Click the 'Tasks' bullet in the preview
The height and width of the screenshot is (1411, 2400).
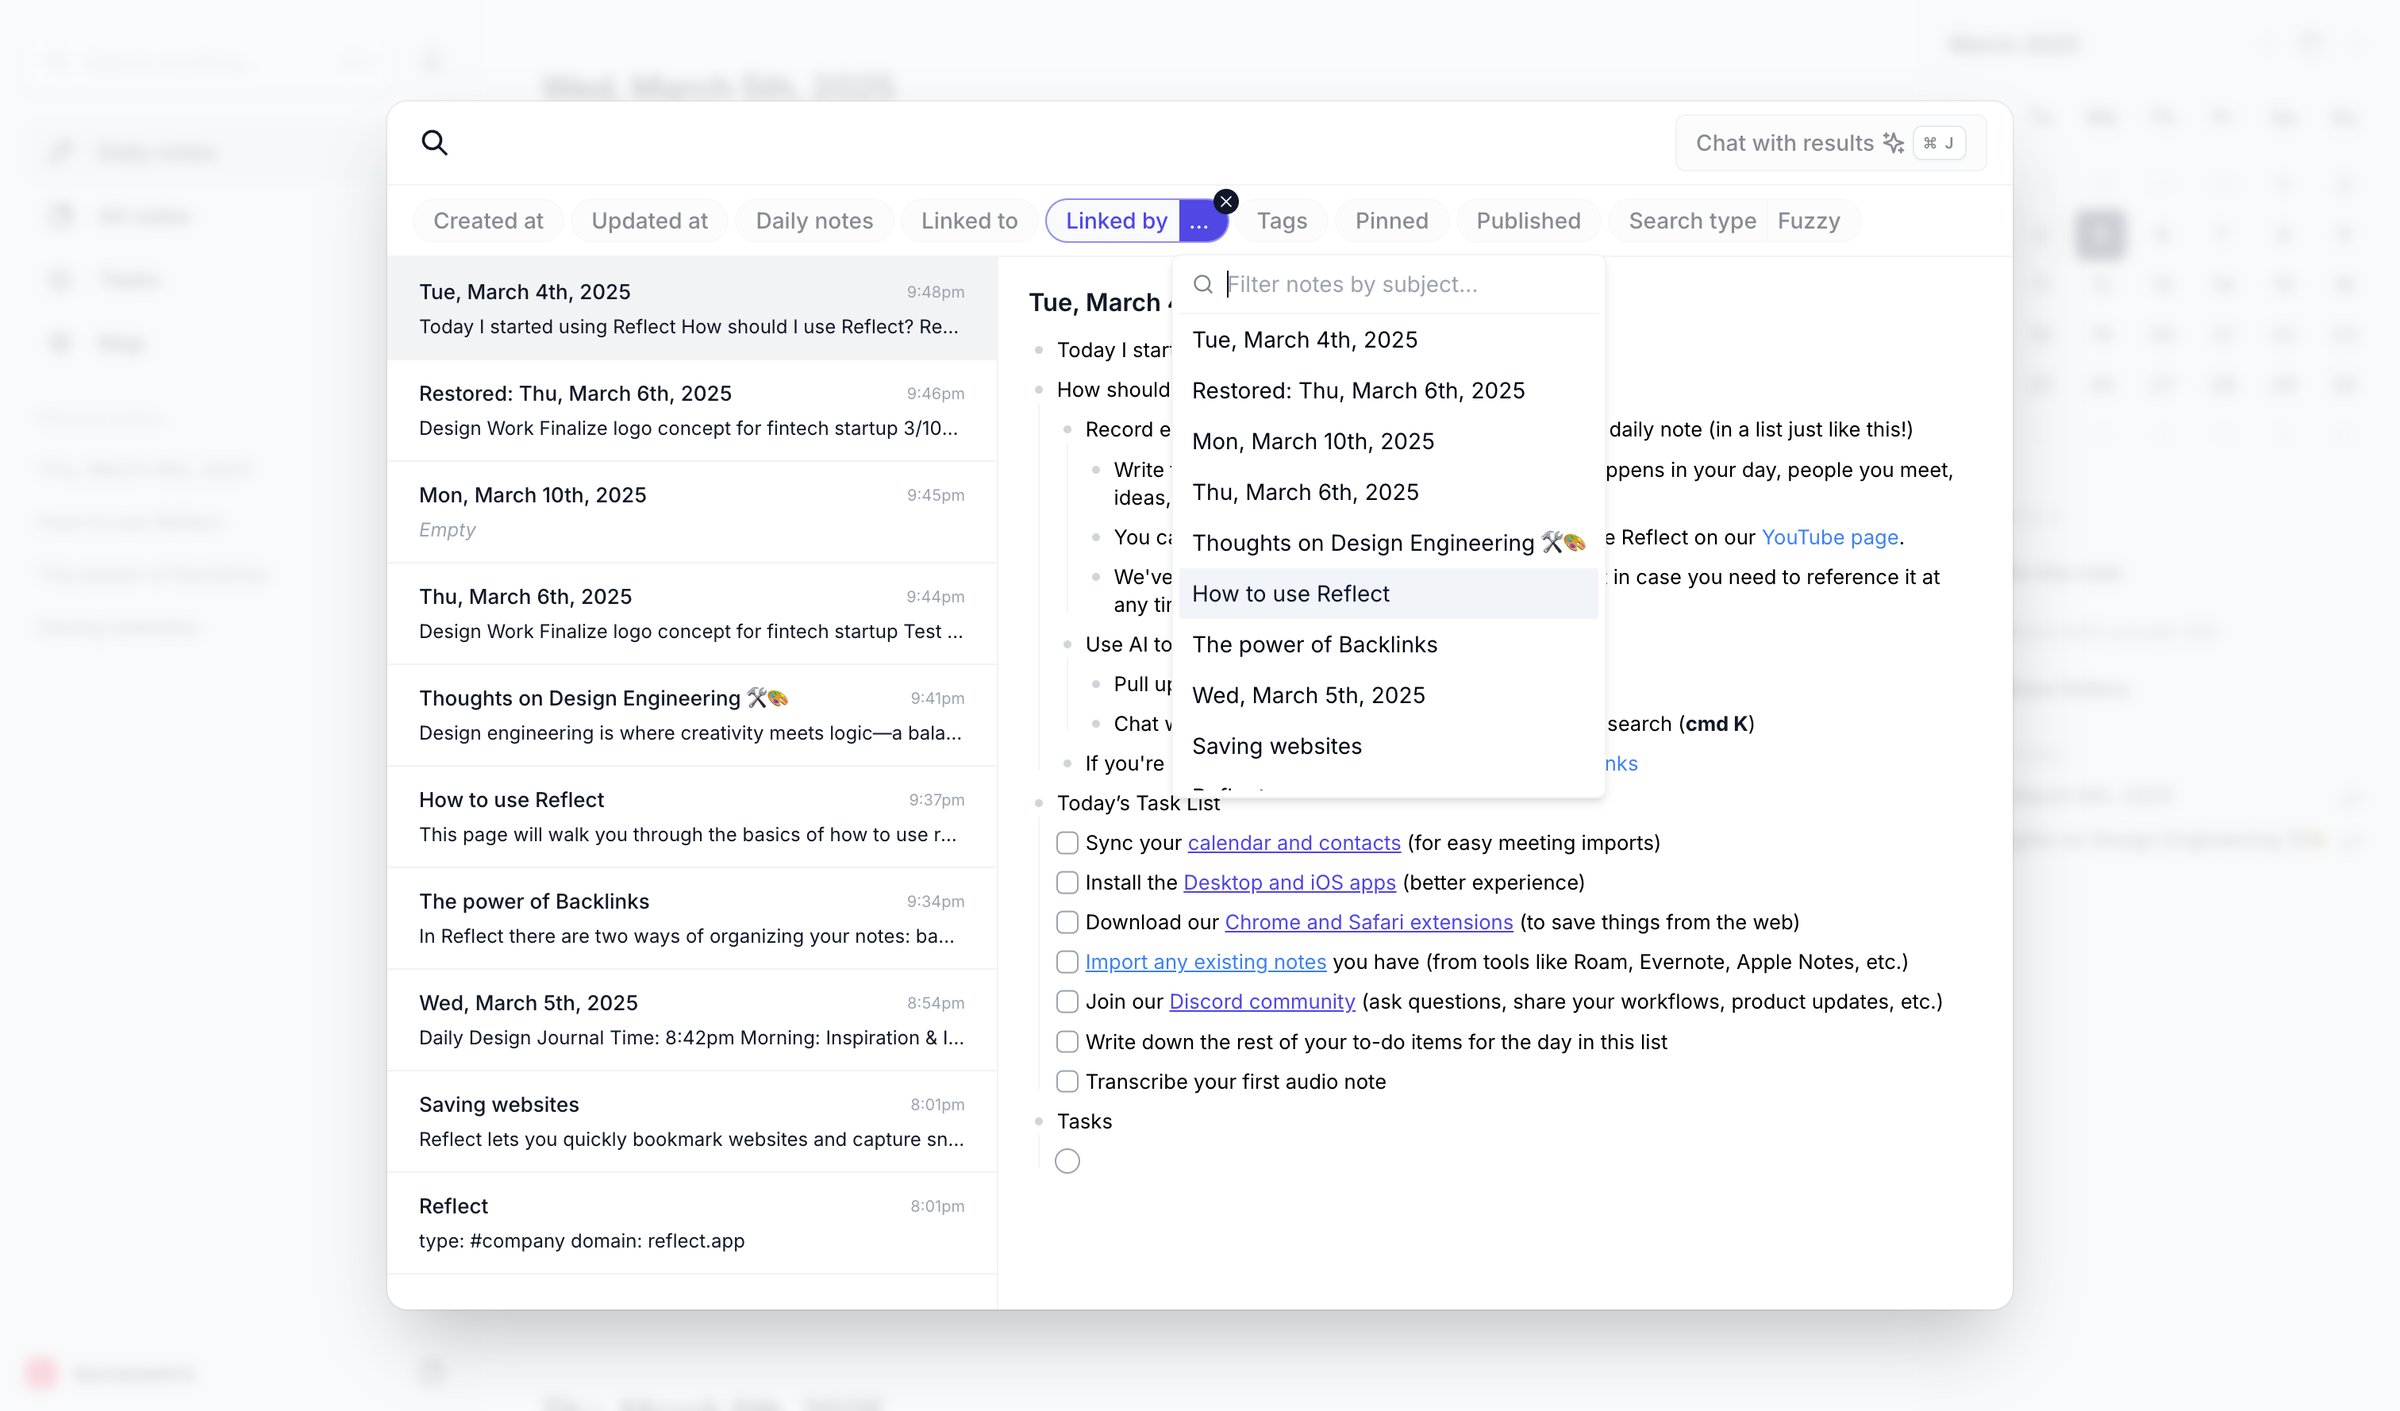pos(1084,1122)
